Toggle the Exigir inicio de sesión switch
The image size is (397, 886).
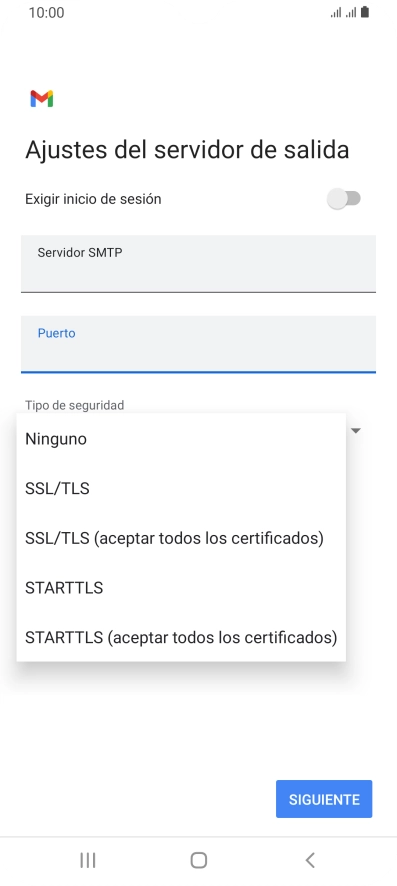[x=344, y=199]
